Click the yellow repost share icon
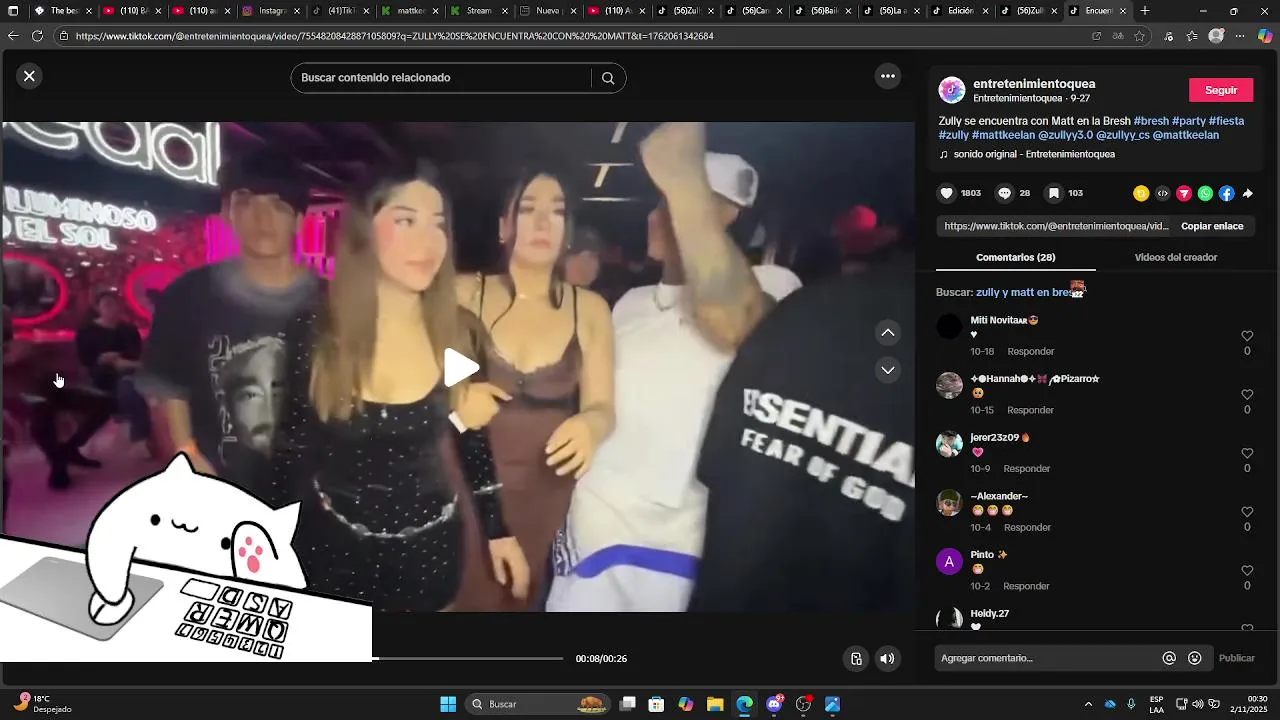This screenshot has height=720, width=1280. click(1141, 194)
